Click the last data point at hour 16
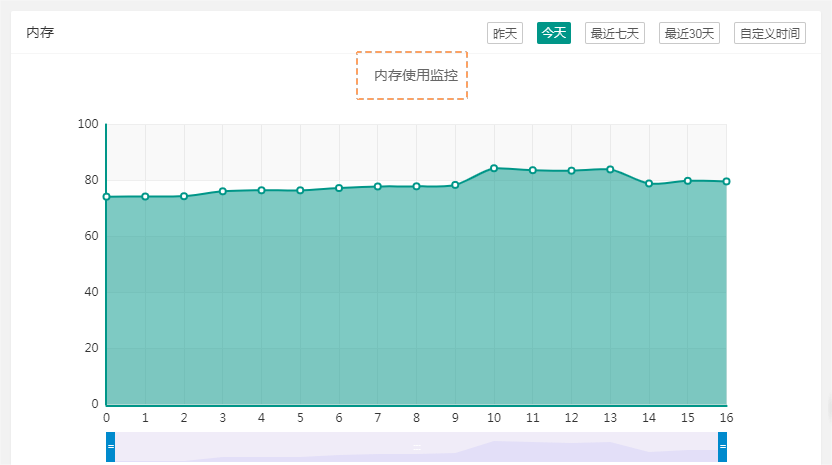832x465 pixels. tap(726, 181)
